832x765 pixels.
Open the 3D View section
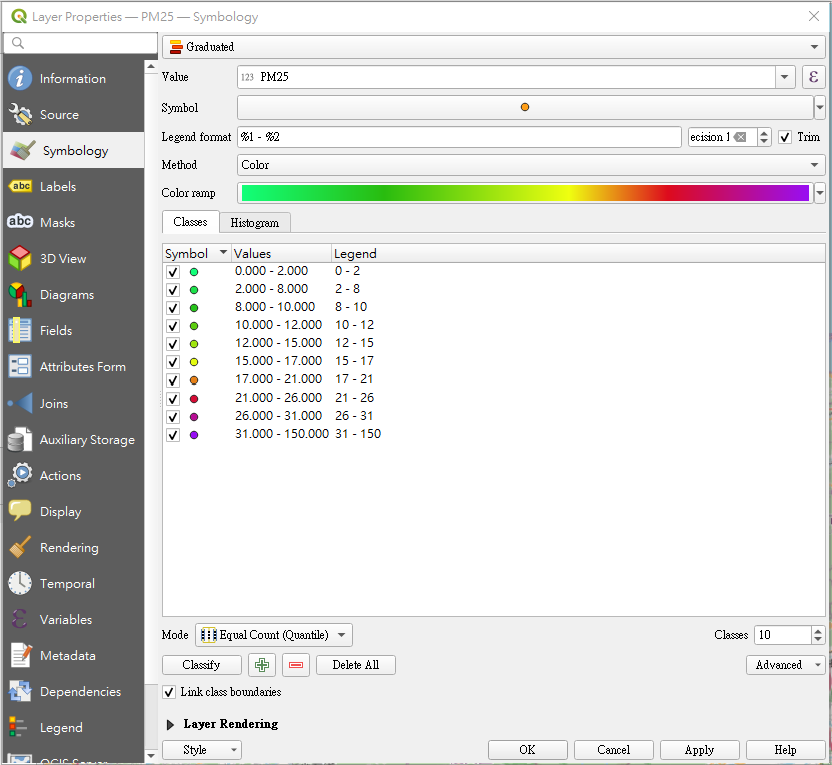pyautogui.click(x=73, y=259)
